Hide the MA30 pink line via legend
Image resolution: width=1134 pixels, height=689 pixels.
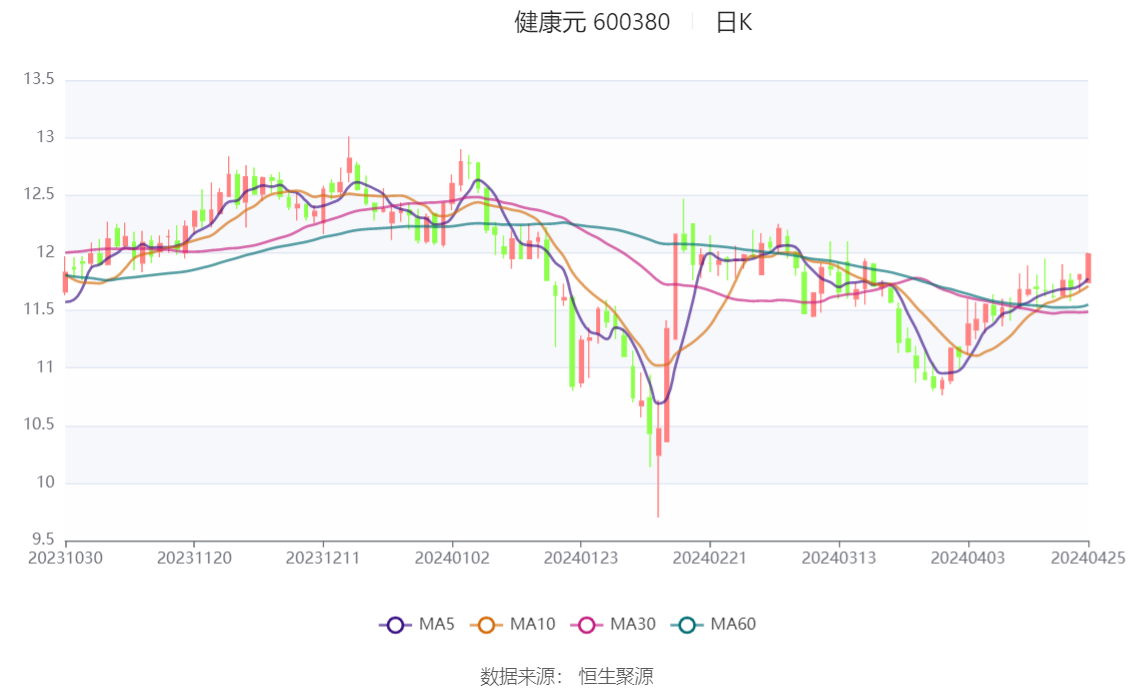coord(587,625)
